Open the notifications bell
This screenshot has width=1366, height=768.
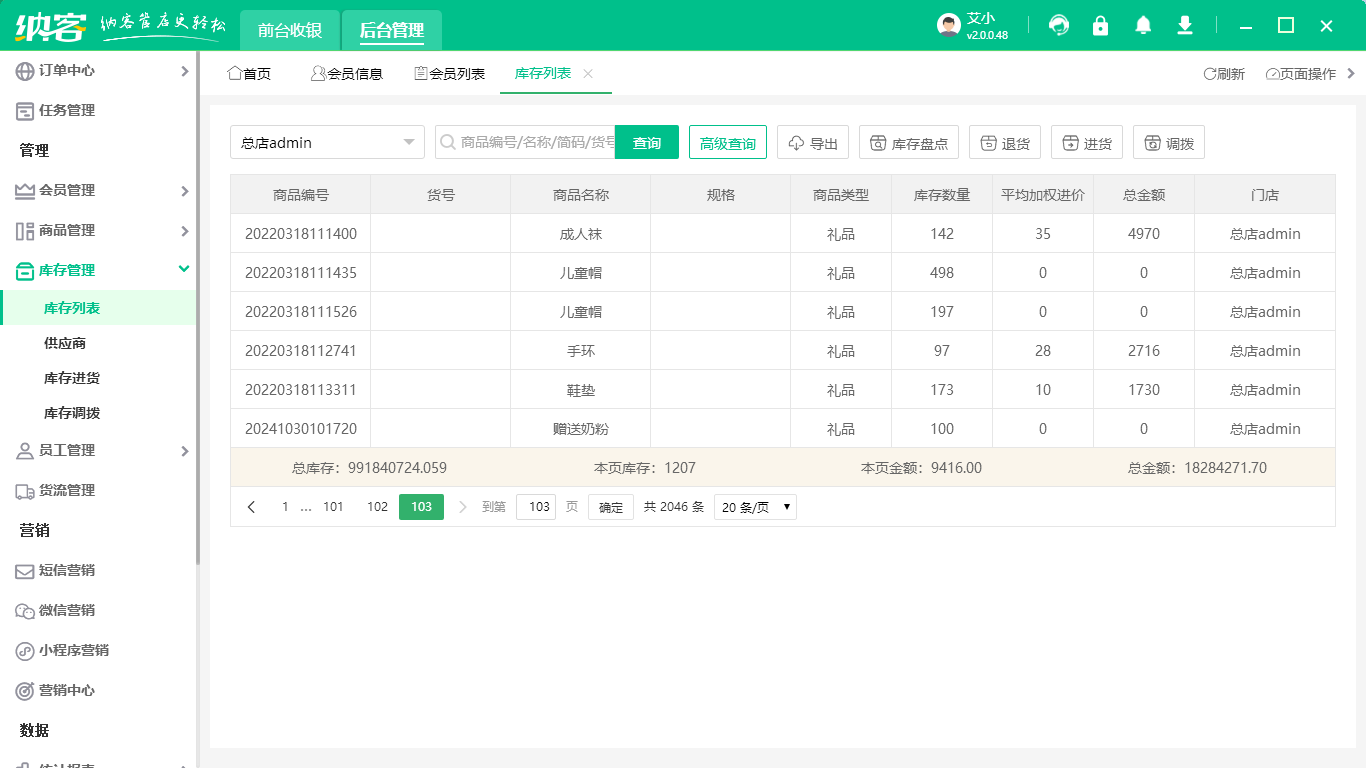point(1143,26)
